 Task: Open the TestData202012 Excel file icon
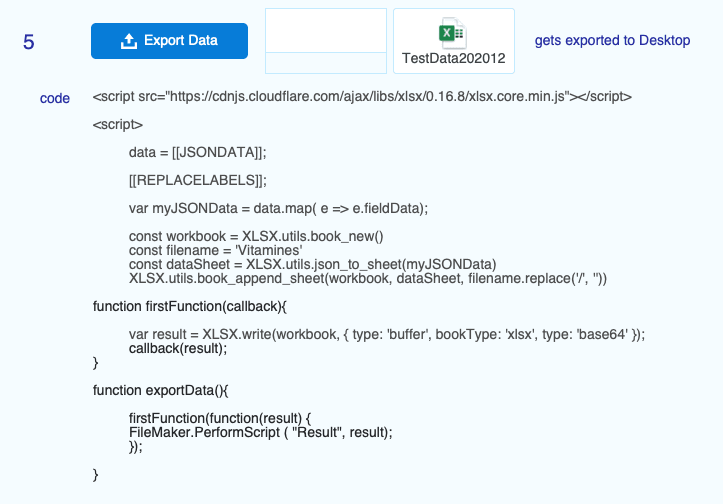(x=453, y=33)
